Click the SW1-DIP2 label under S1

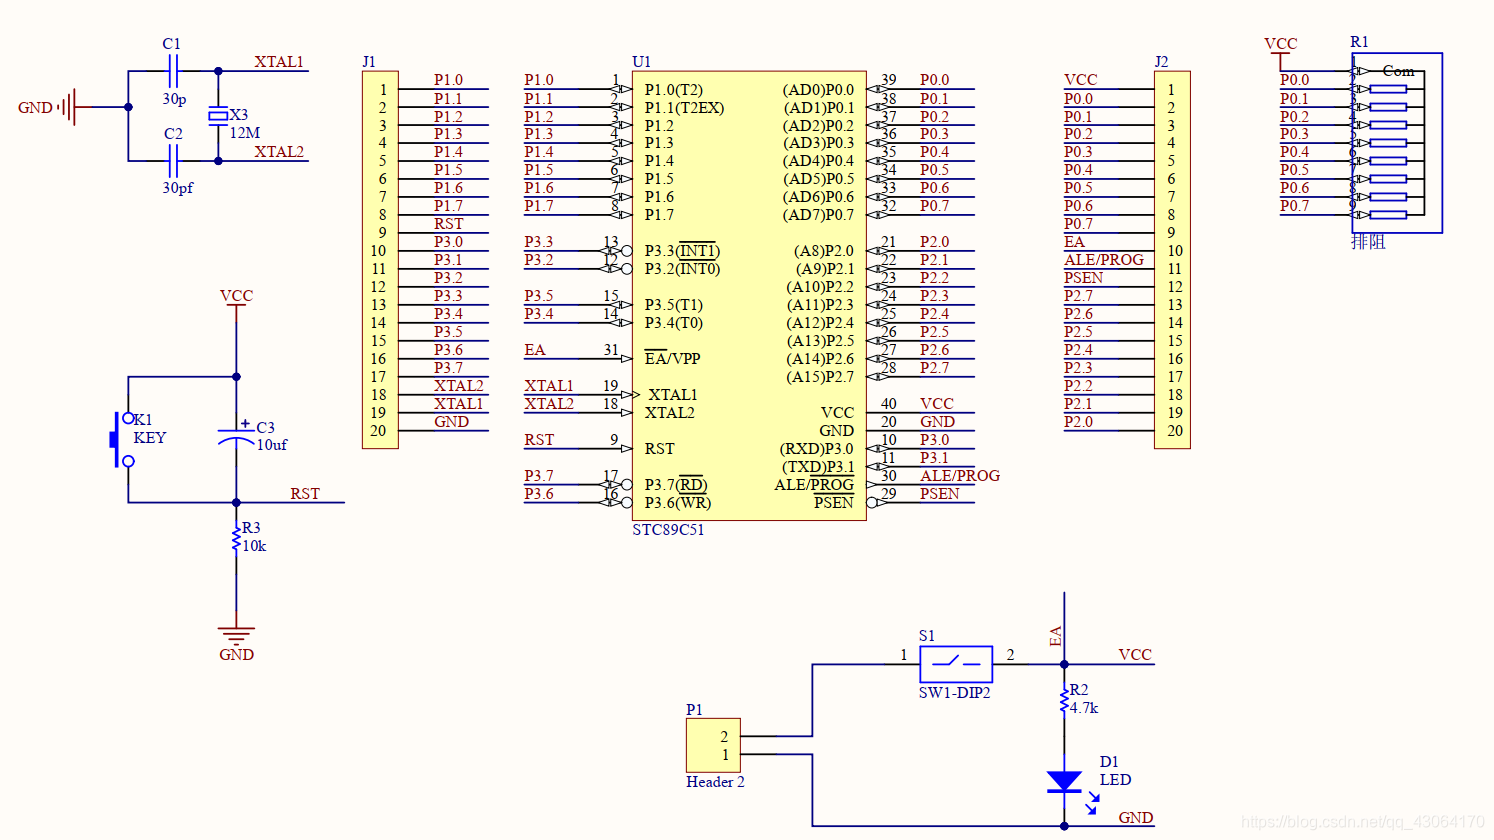[955, 693]
